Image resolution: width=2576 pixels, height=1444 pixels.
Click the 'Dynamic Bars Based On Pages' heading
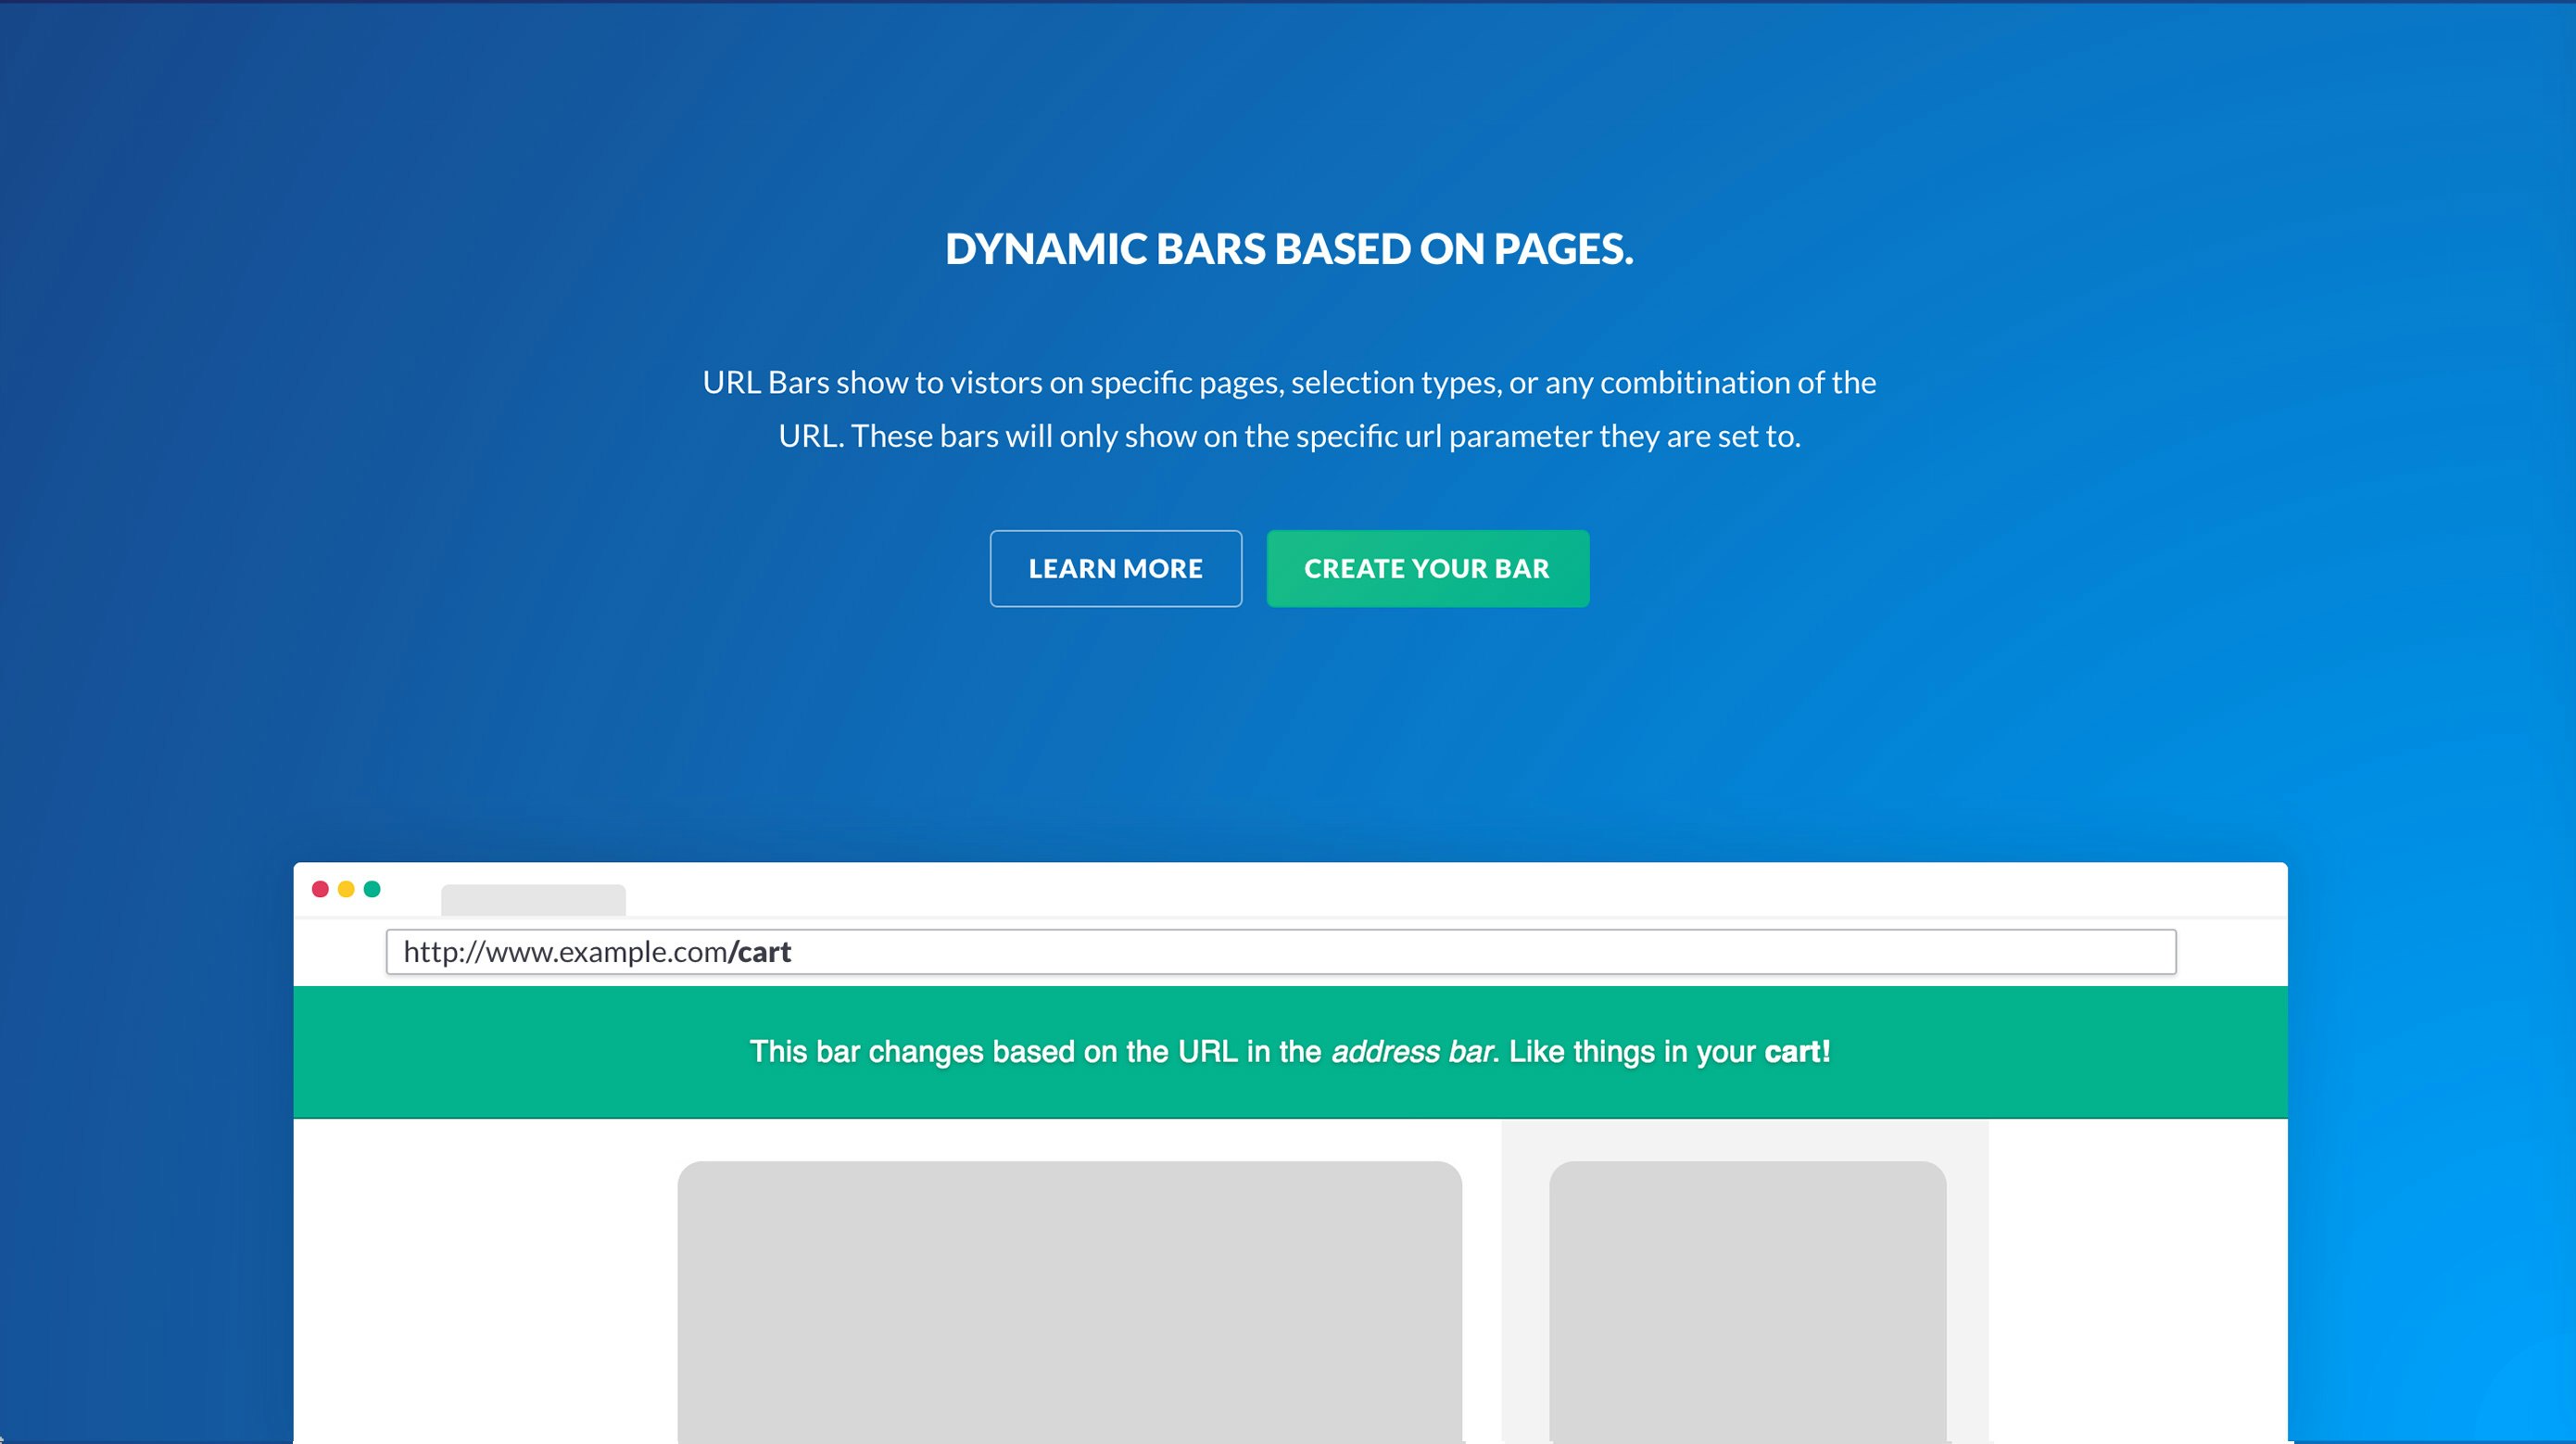pos(1289,249)
